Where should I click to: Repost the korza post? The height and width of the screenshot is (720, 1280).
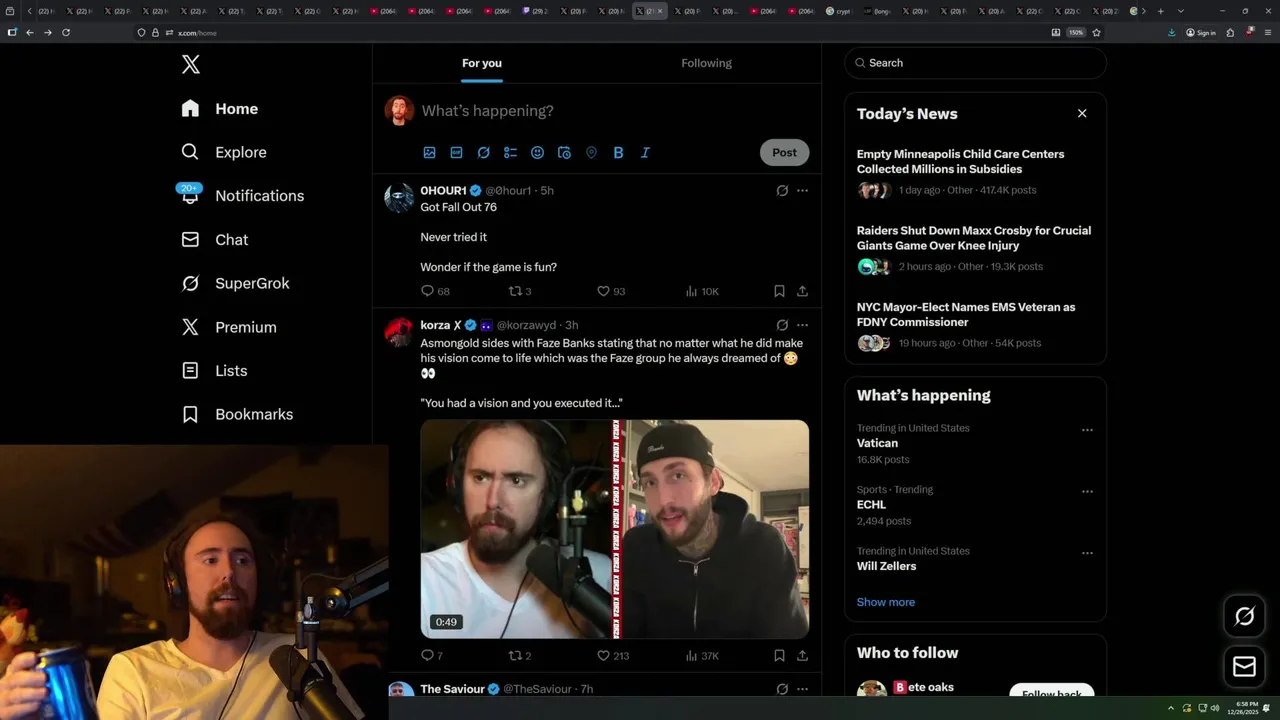[x=520, y=656]
